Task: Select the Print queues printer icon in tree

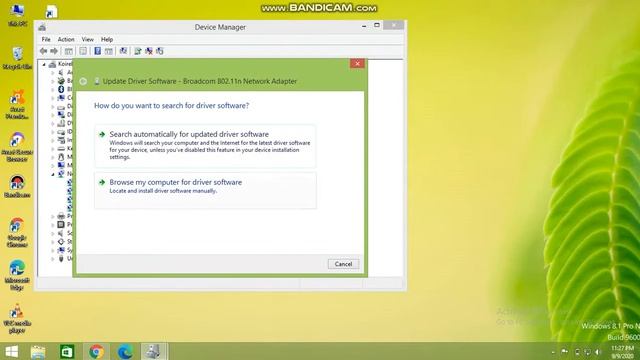Action: click(x=61, y=216)
